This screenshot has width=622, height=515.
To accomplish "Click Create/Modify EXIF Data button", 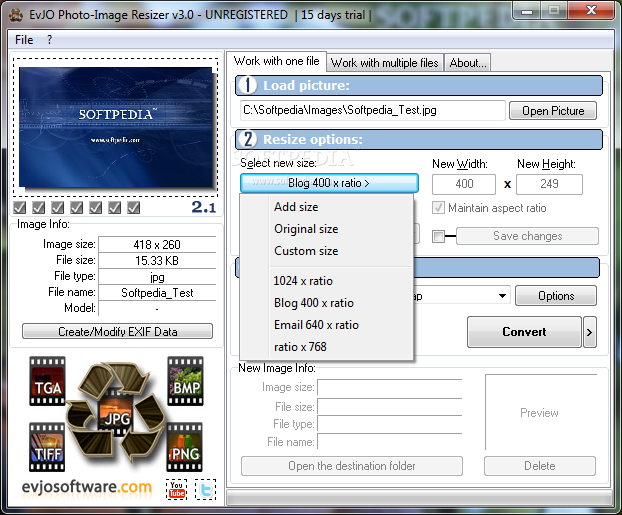I will (x=117, y=331).
